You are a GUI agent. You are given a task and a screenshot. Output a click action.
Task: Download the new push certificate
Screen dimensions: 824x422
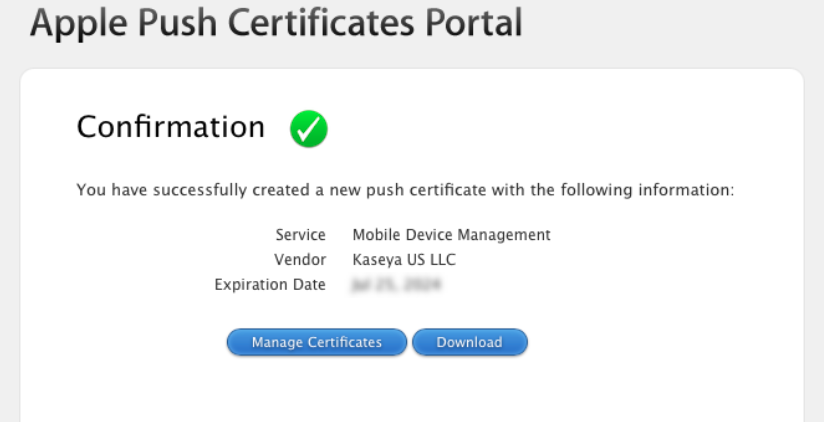(x=469, y=342)
